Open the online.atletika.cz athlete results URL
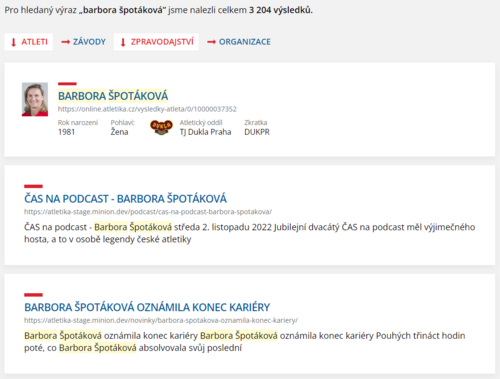 pos(147,109)
